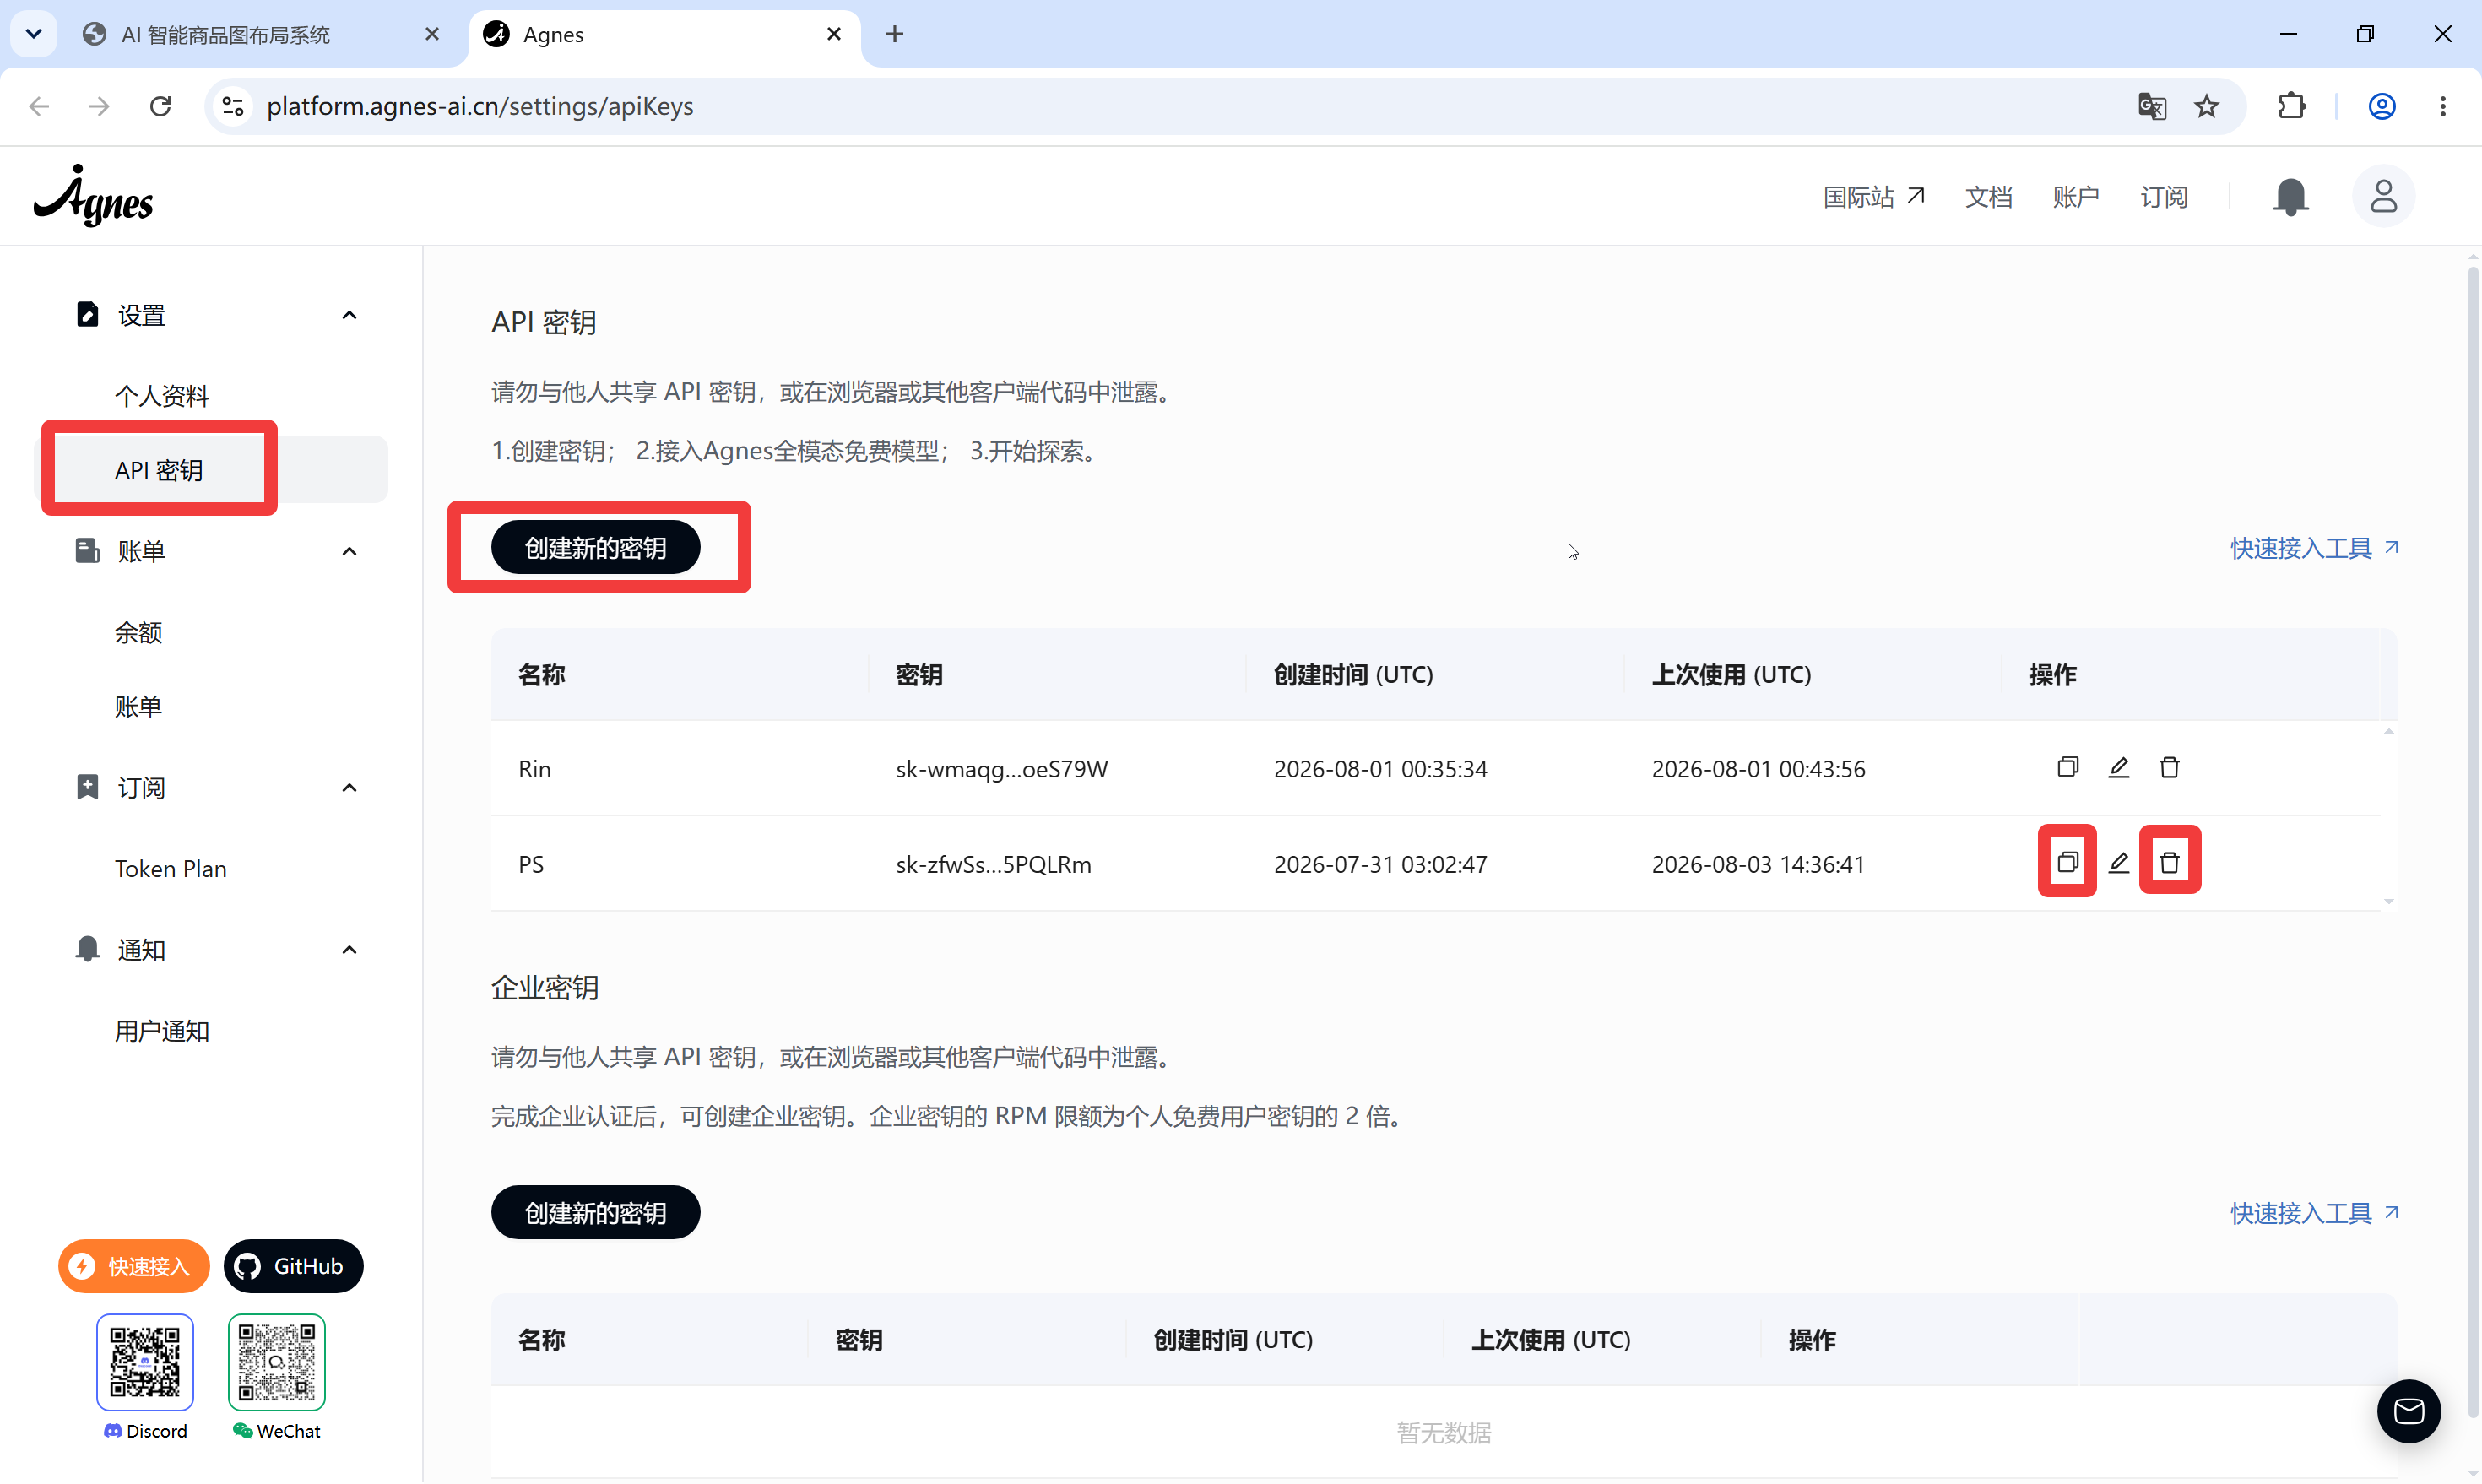Open 余额 under 账单
Viewport: 2482px width, 1484px height.
[138, 633]
